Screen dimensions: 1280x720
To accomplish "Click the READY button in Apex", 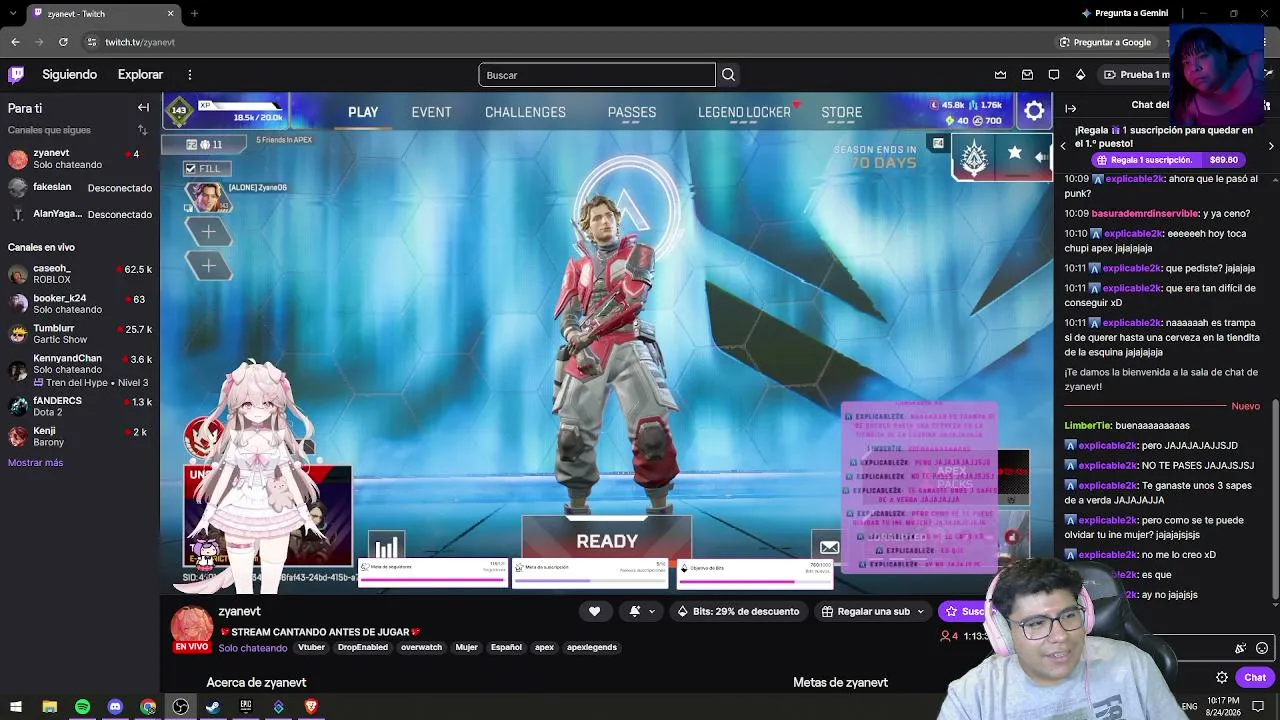I will [607, 541].
